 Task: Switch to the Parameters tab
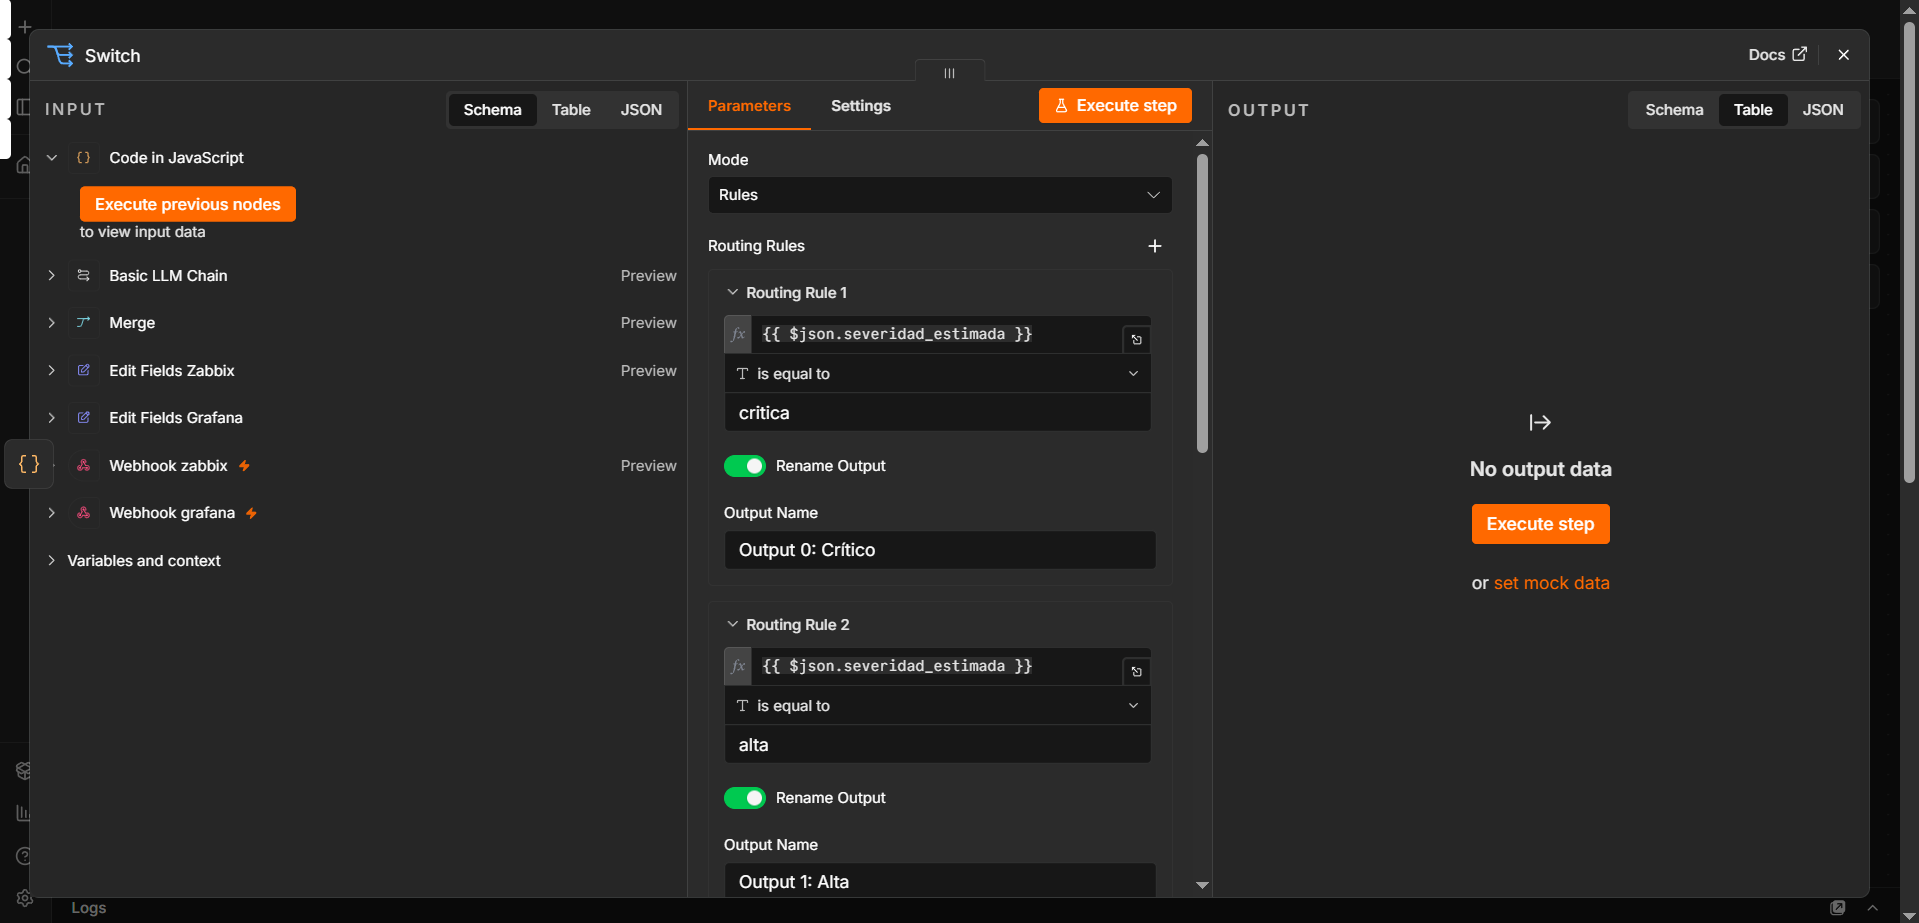click(749, 106)
